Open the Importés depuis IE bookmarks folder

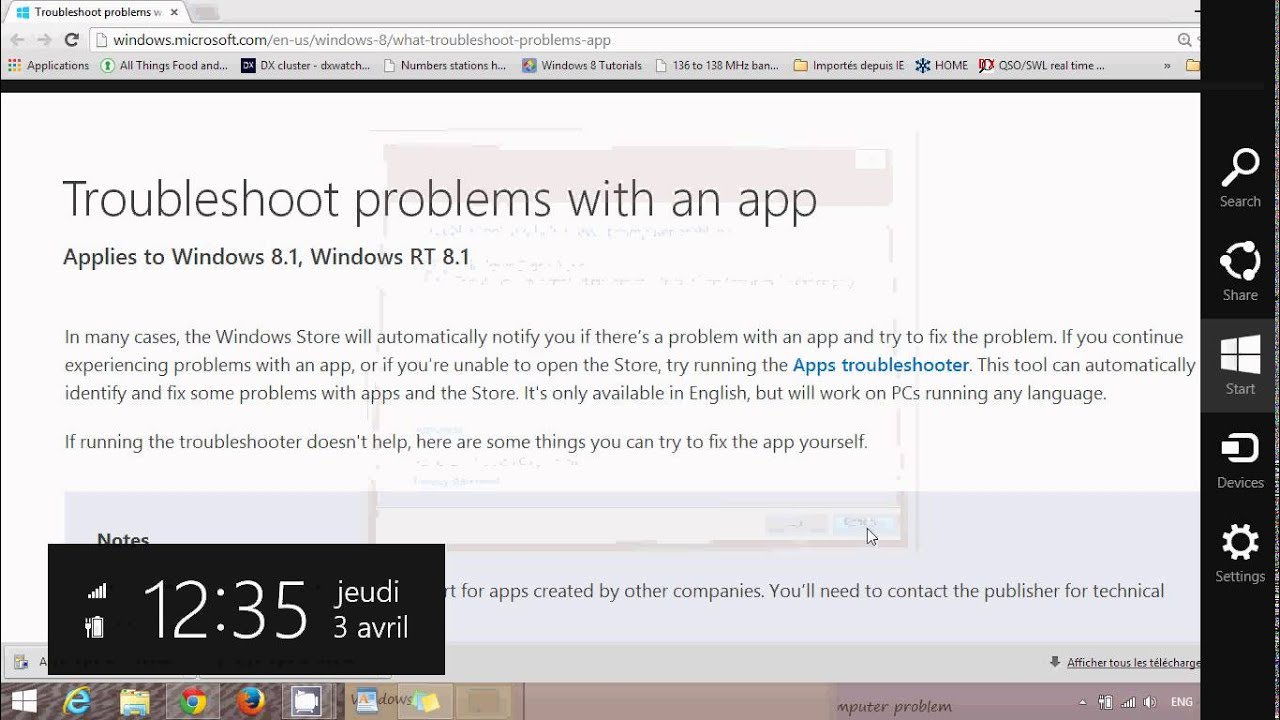(x=849, y=65)
